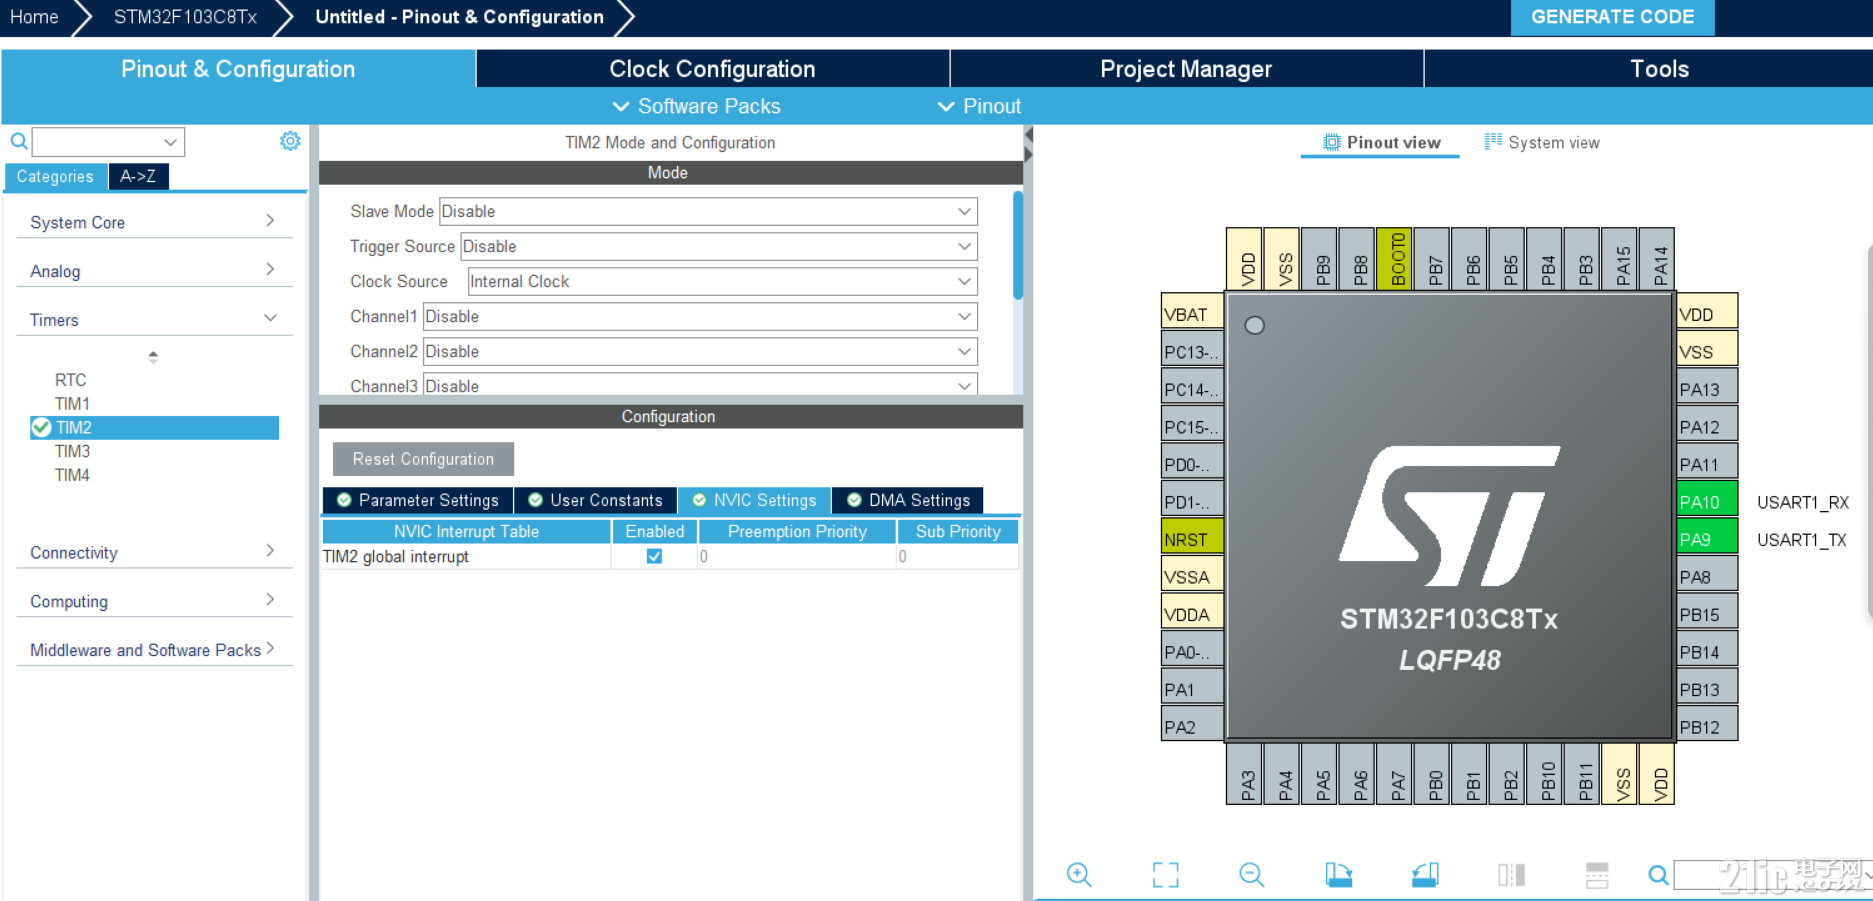Click the NVIC Interrupt Table column header
Screen dimensions: 1873x901
pos(466,531)
